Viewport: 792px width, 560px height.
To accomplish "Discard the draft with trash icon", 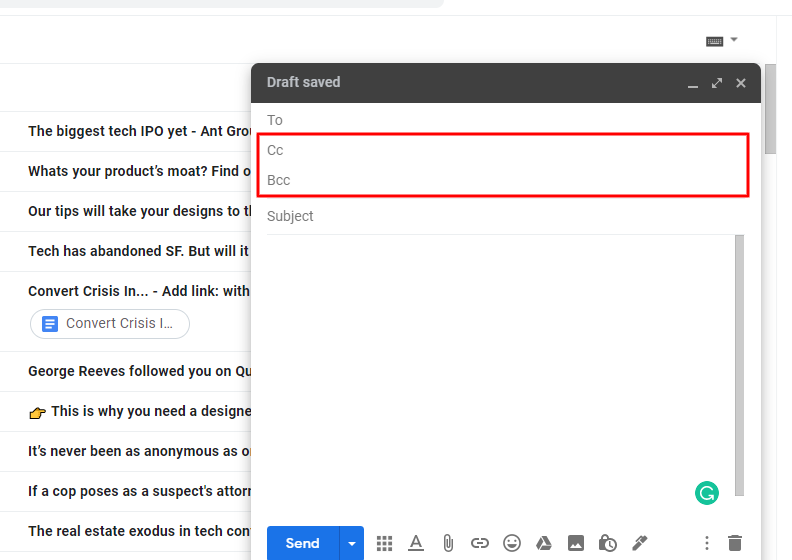I will click(735, 543).
